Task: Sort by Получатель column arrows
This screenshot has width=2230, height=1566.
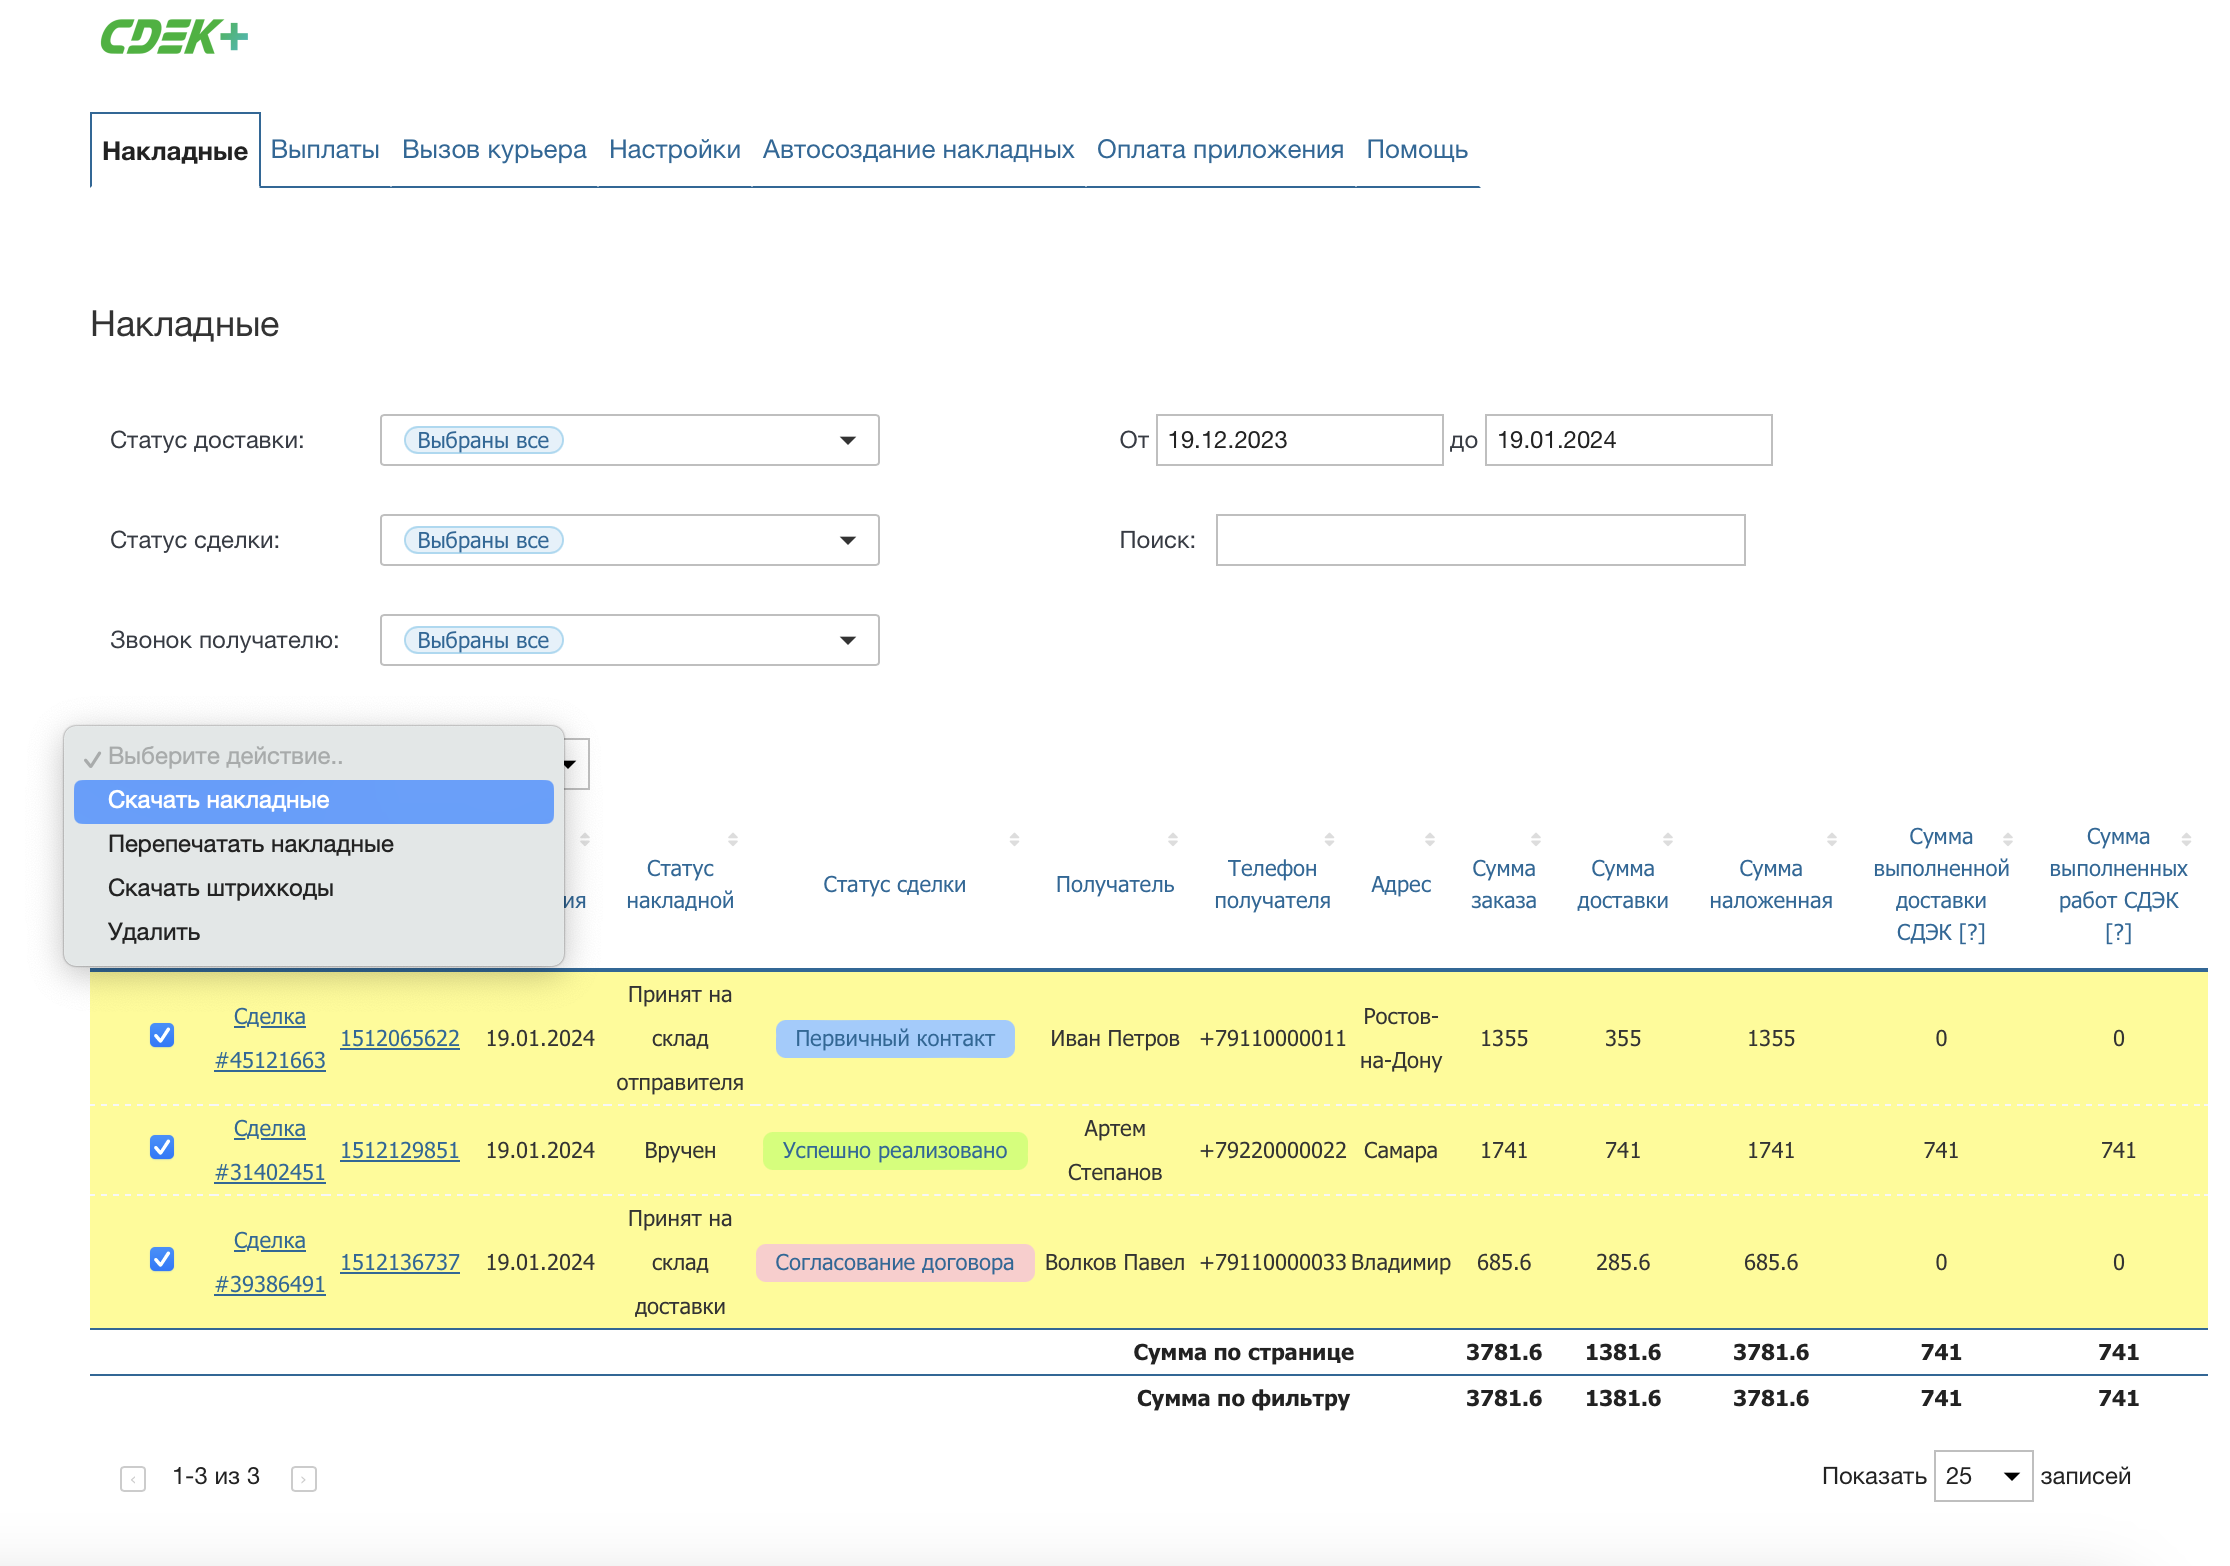Action: [1173, 839]
